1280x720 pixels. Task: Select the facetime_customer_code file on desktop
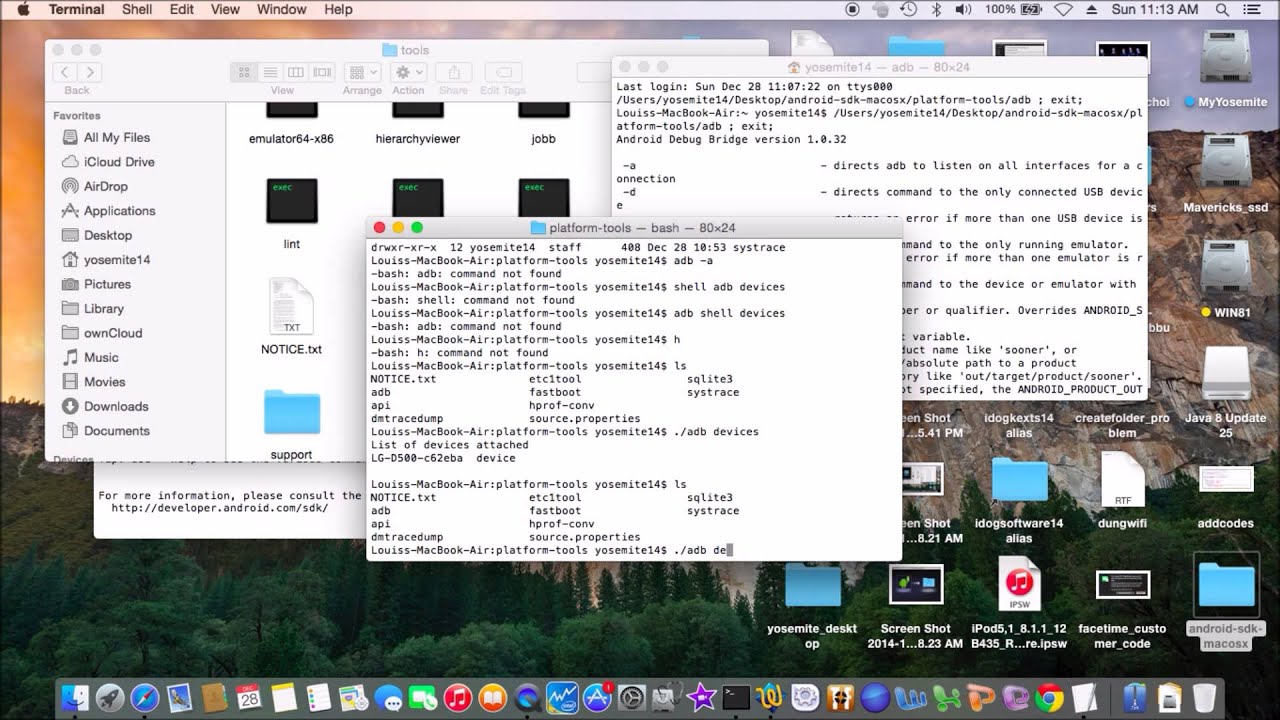coord(1122,585)
